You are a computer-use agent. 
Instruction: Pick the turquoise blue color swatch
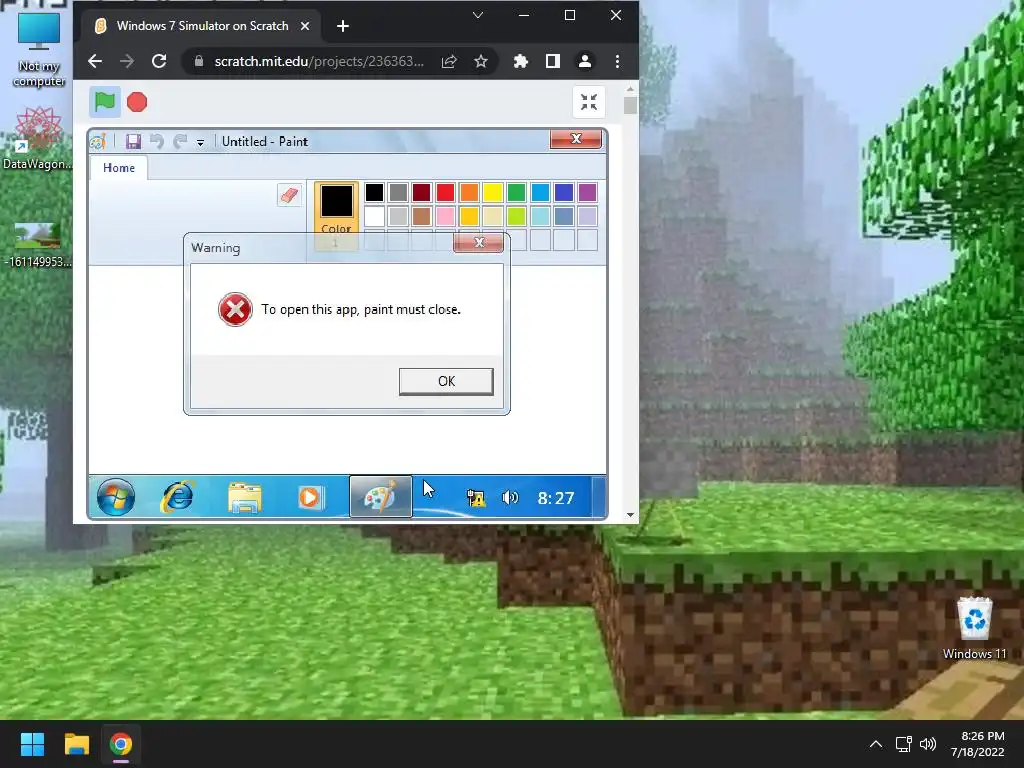click(540, 192)
